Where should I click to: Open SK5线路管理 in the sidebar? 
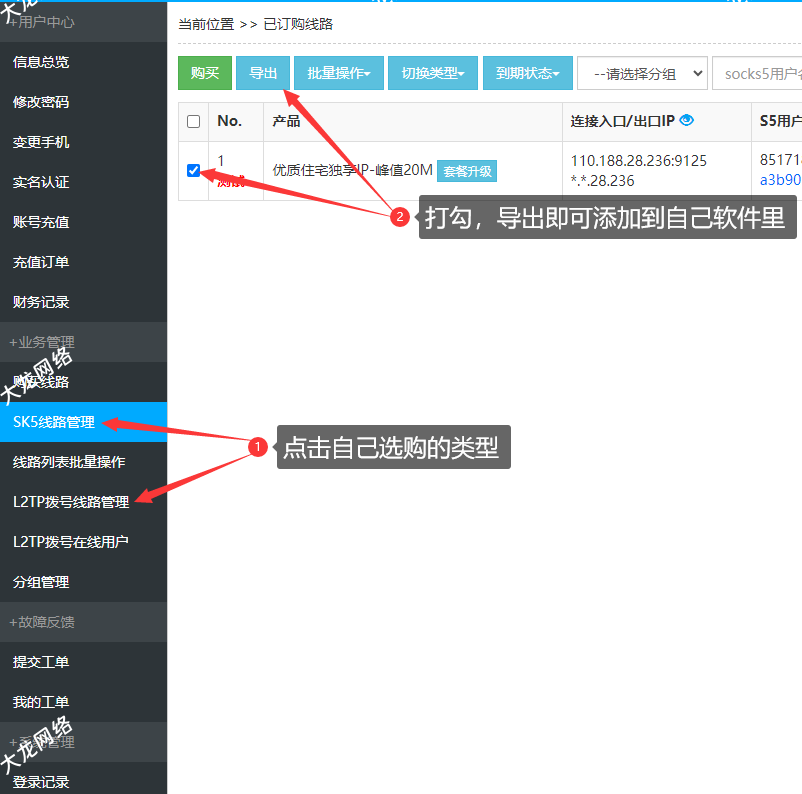[x=54, y=422]
